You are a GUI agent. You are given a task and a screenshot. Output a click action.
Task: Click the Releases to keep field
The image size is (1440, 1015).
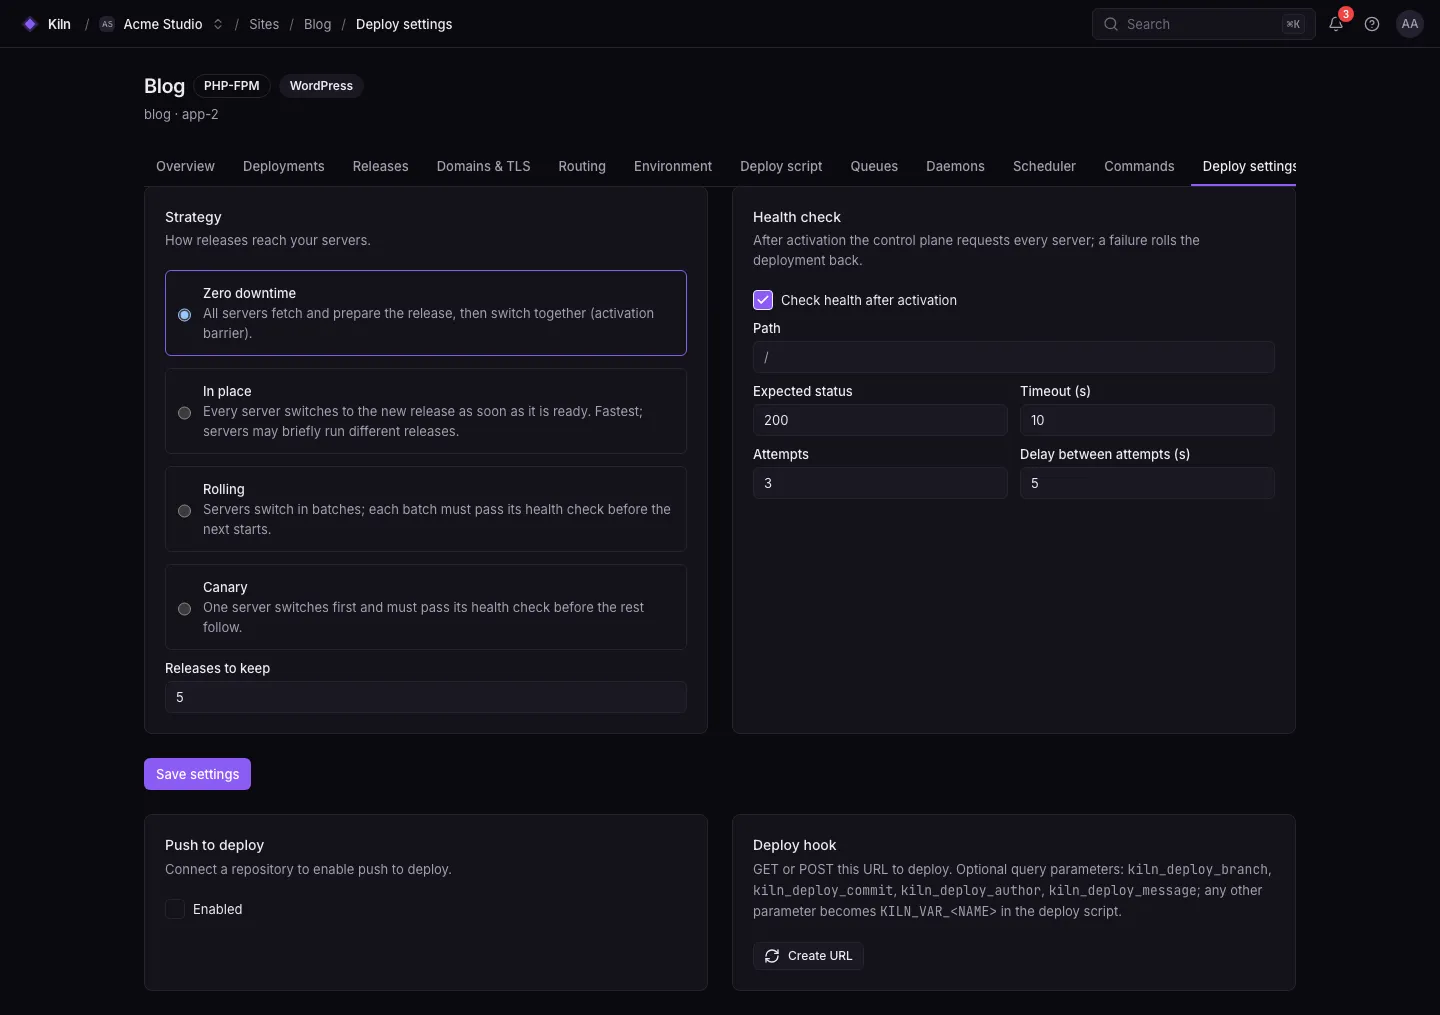(426, 697)
